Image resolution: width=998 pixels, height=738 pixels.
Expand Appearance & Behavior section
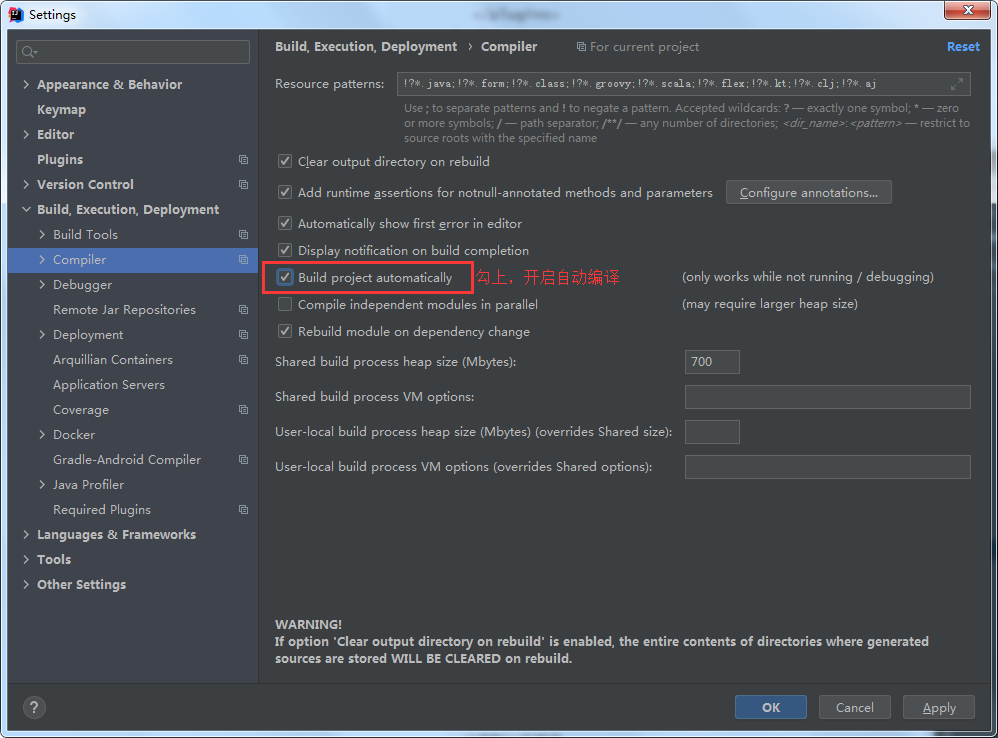26,85
